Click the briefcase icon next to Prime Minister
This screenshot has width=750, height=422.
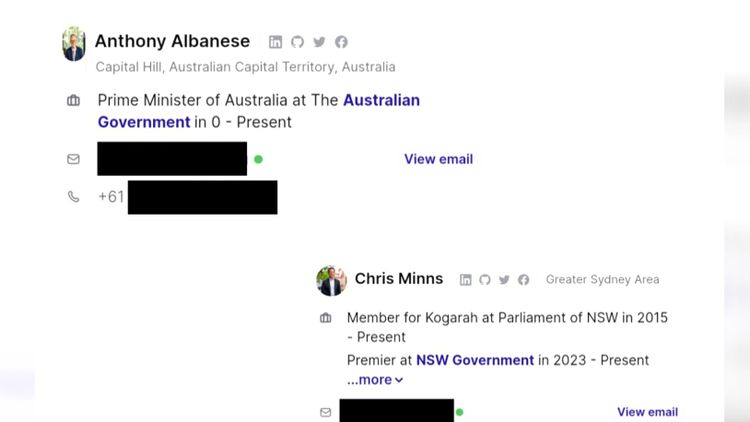click(x=73, y=101)
